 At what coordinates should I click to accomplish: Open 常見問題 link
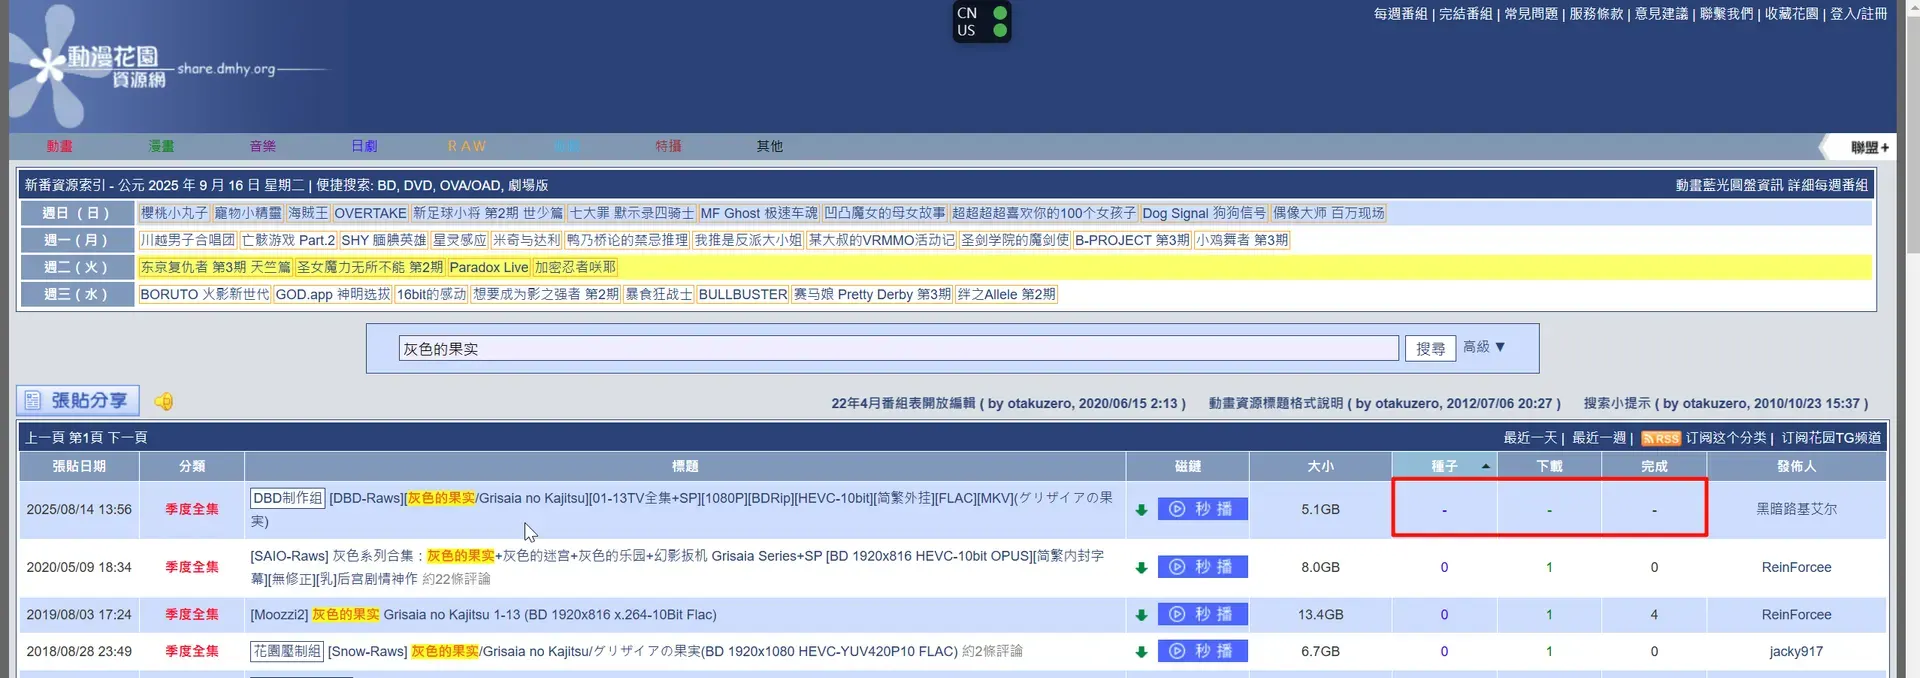[1531, 13]
